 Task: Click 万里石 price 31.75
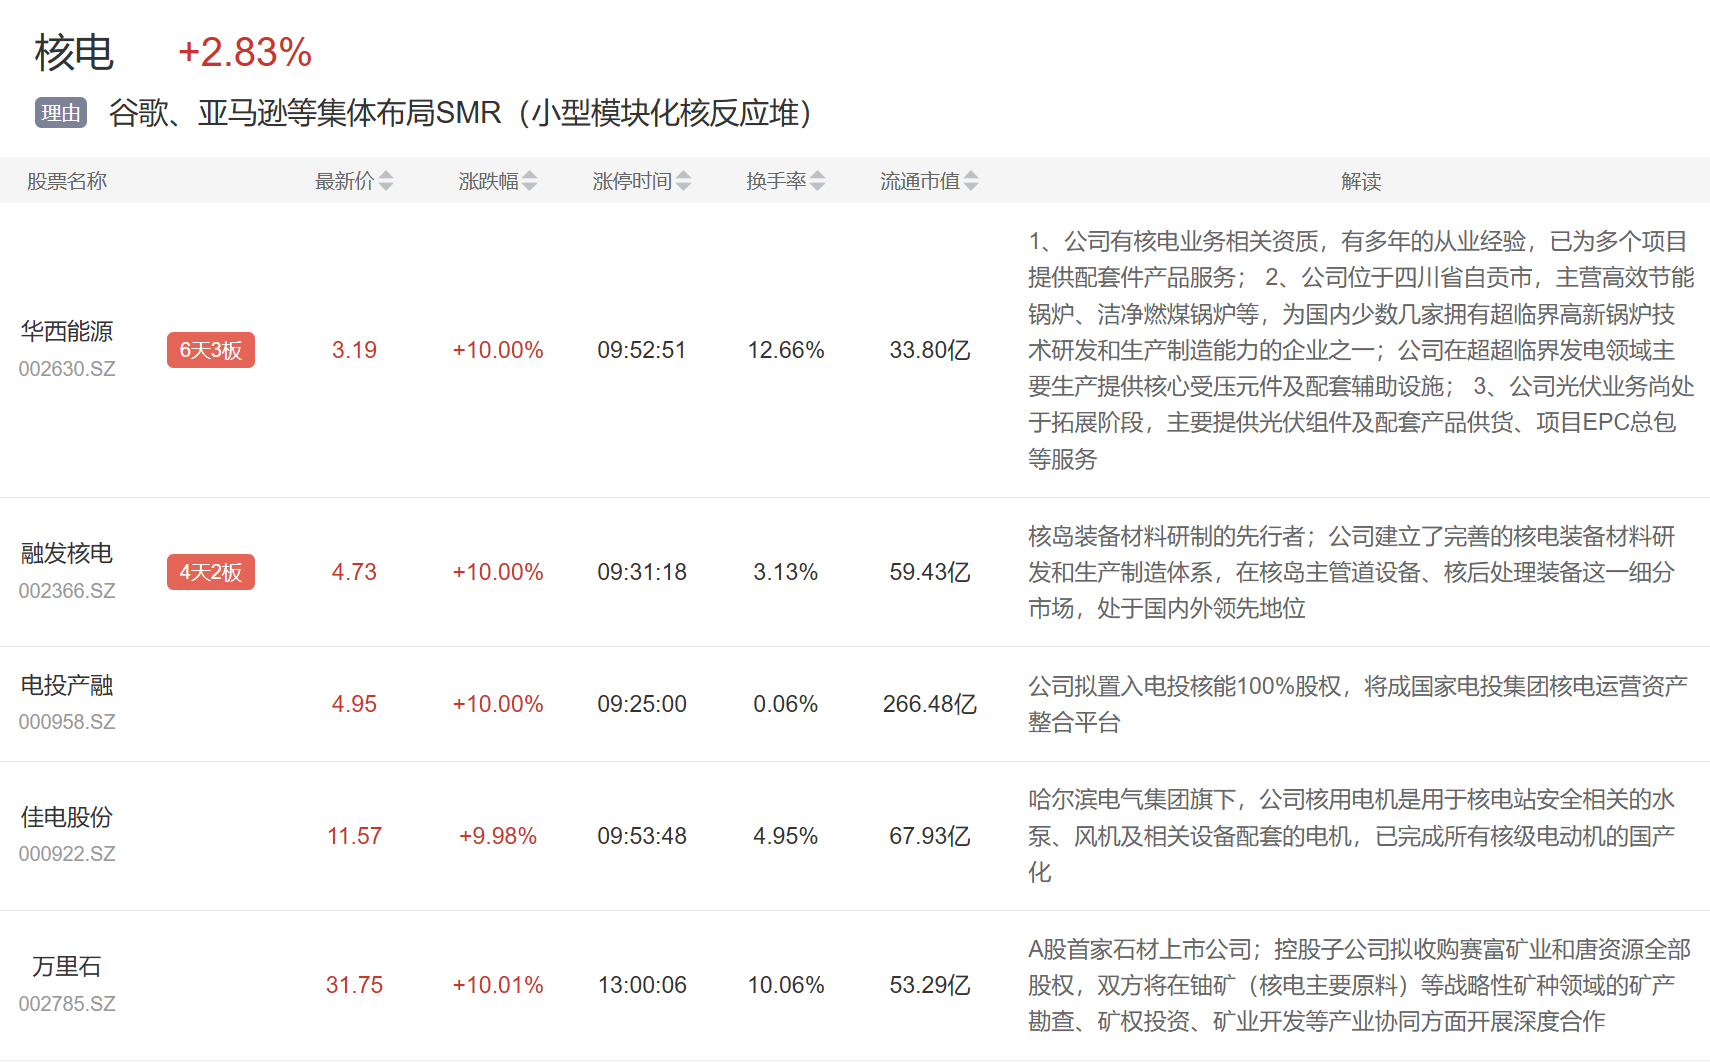pos(354,985)
